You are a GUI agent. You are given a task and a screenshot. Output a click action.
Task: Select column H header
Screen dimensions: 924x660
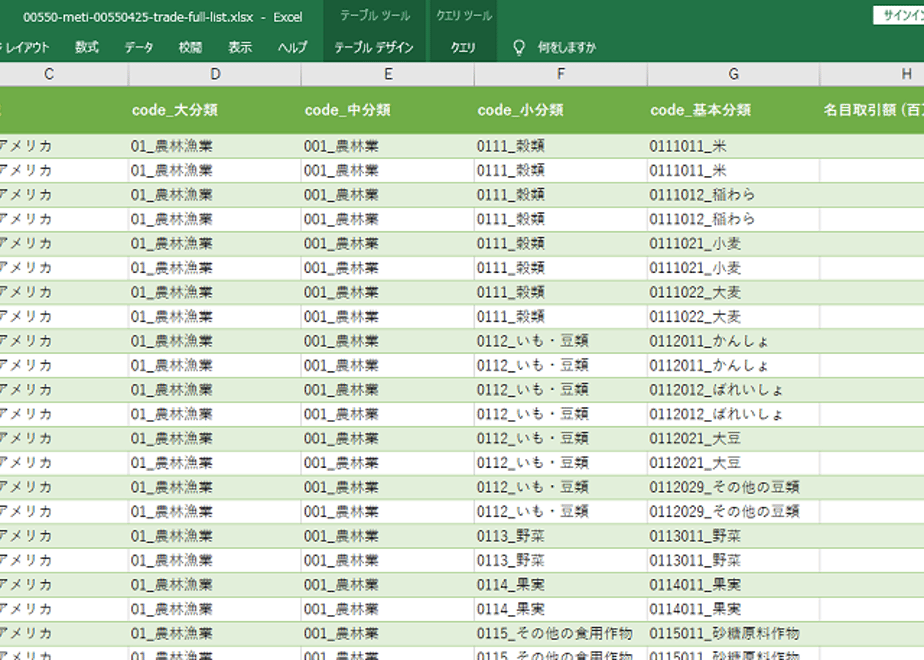pyautogui.click(x=872, y=74)
